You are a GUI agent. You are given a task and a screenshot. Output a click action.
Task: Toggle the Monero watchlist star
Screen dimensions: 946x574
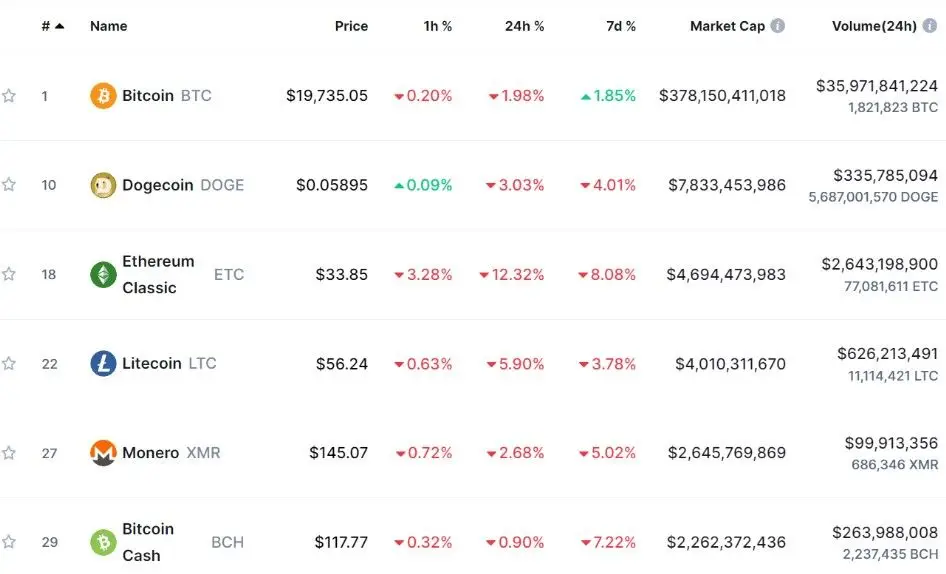pos(9,453)
